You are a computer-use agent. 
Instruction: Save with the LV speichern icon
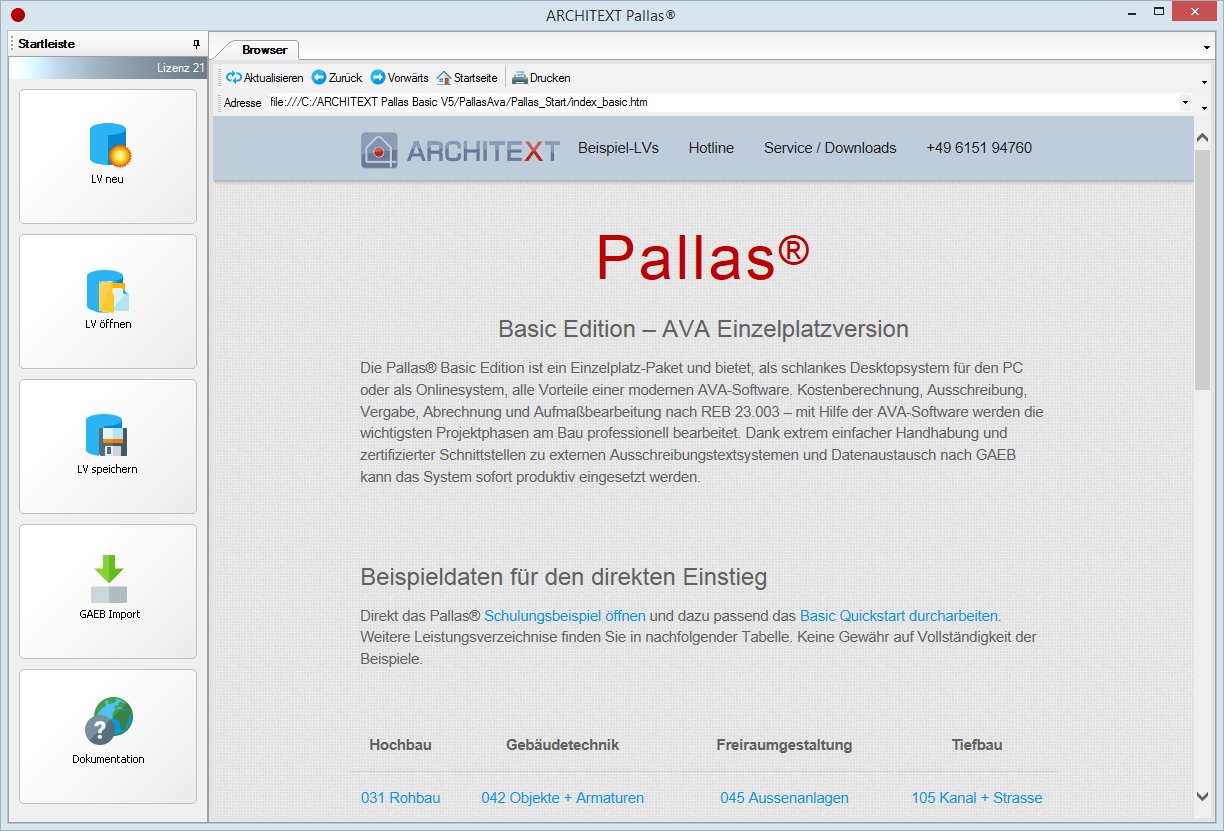(108, 446)
